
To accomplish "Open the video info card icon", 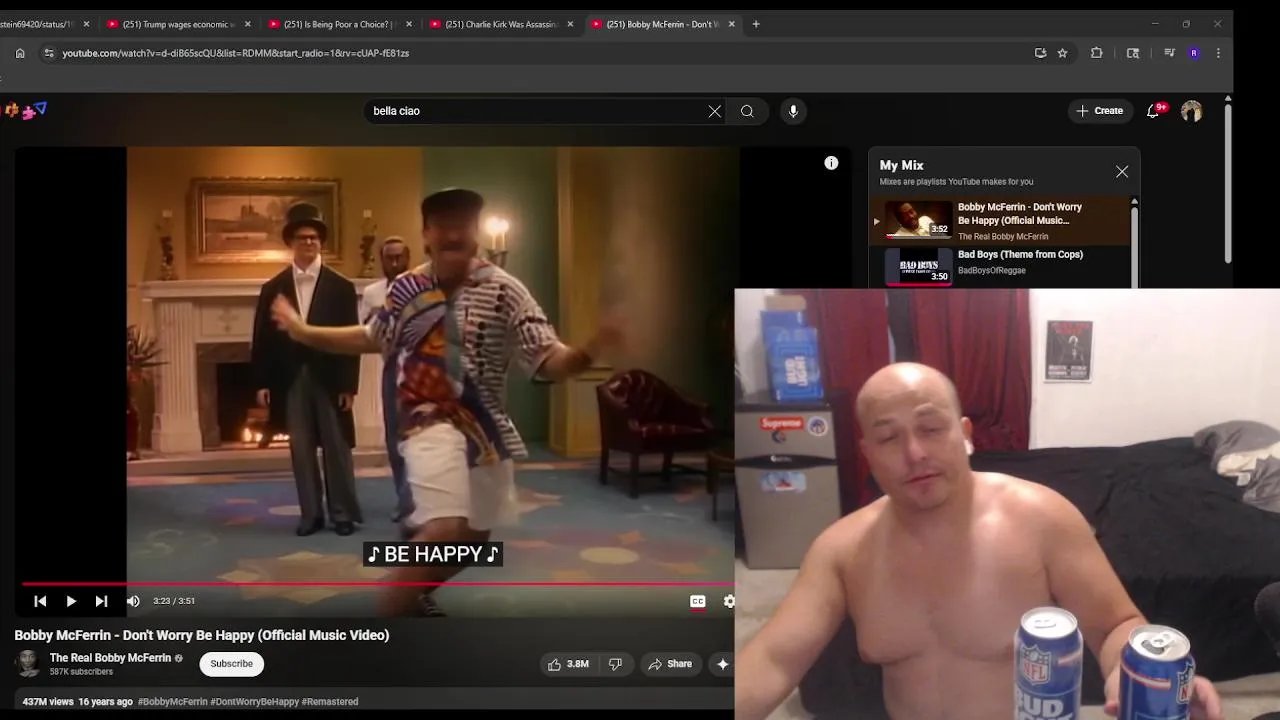I will pos(831,163).
